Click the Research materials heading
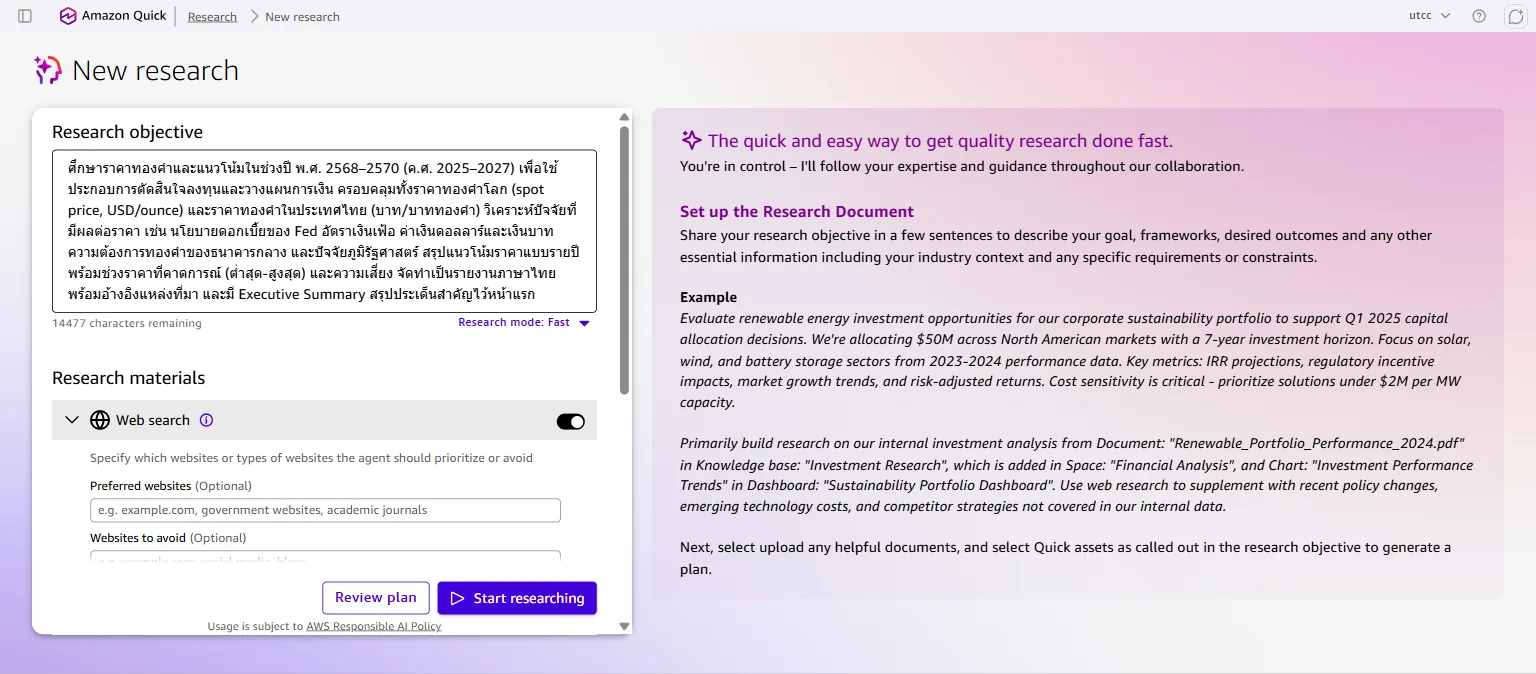The image size is (1536, 674). [x=129, y=378]
